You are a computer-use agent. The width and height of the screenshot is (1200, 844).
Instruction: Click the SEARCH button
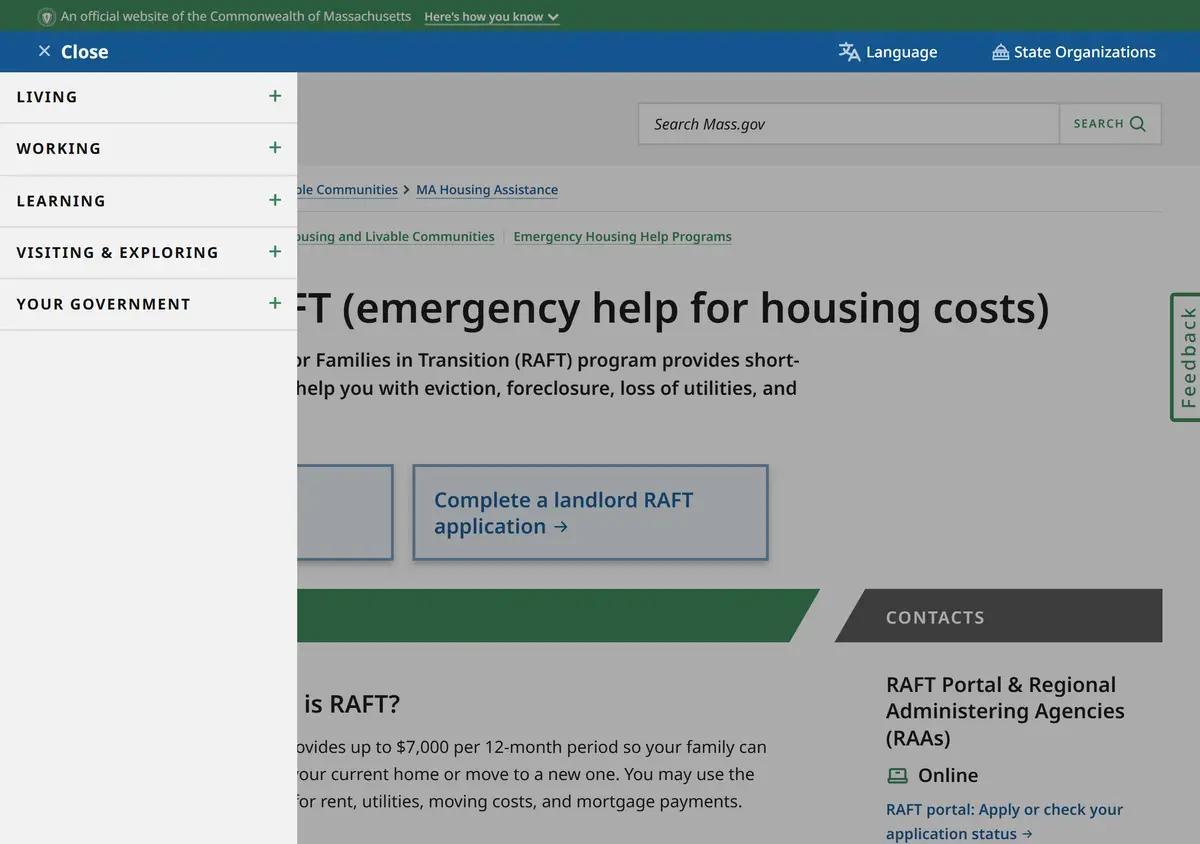pos(1110,124)
